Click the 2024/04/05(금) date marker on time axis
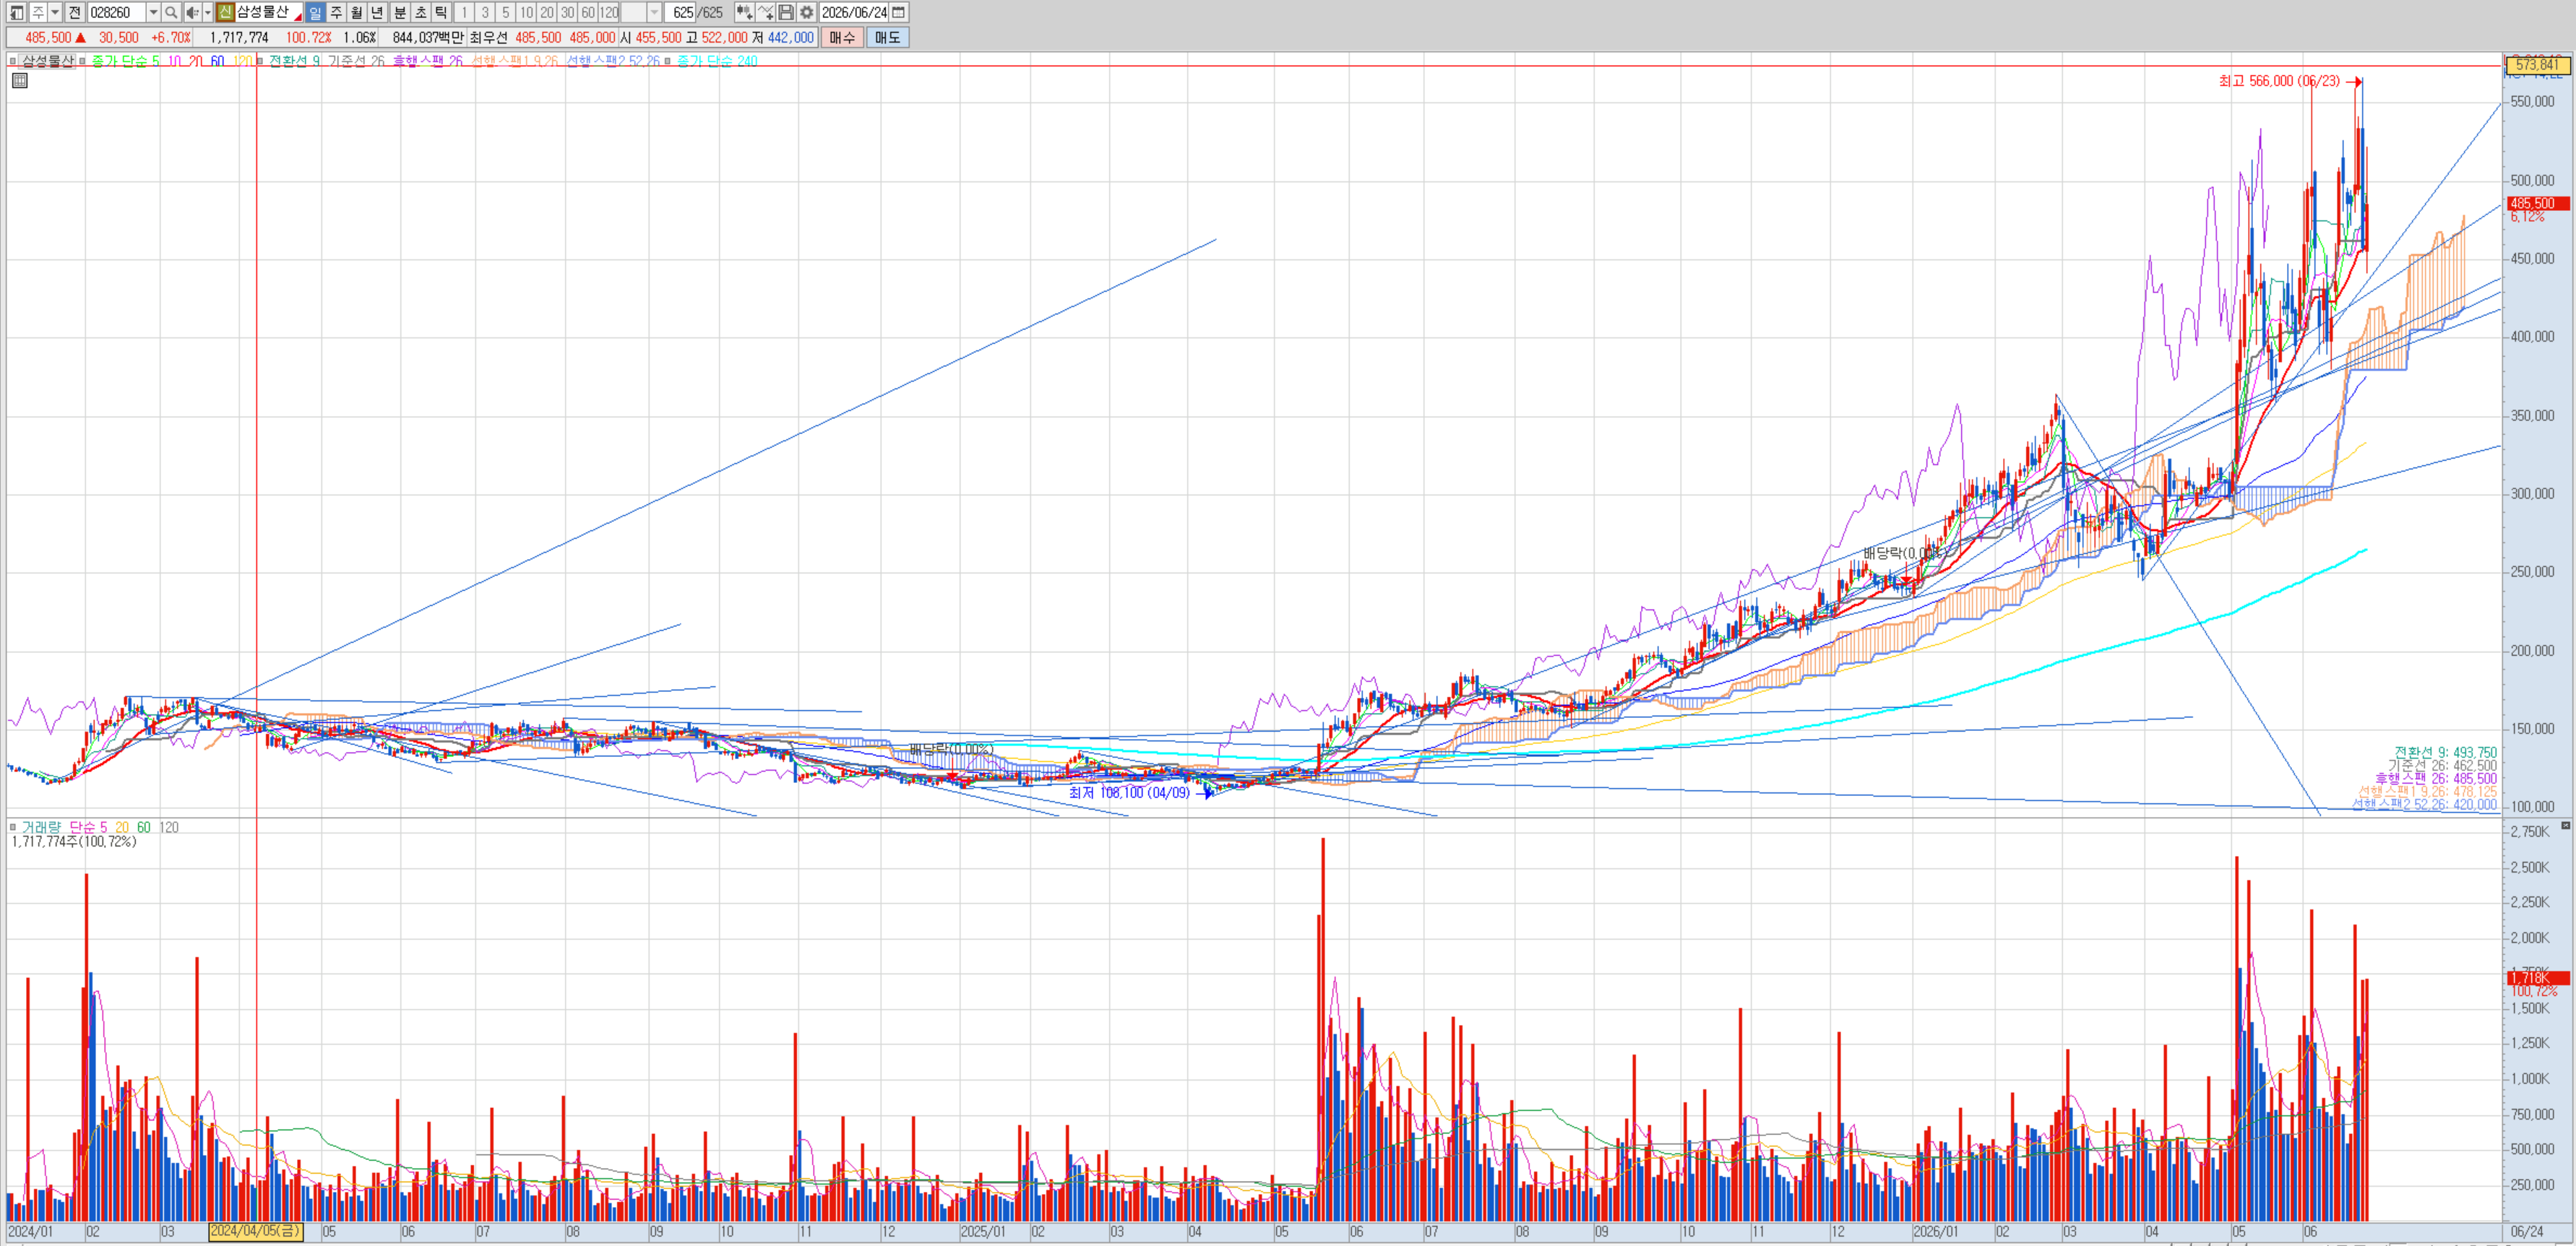Screen dimensions: 2576x1246 pos(256,1231)
